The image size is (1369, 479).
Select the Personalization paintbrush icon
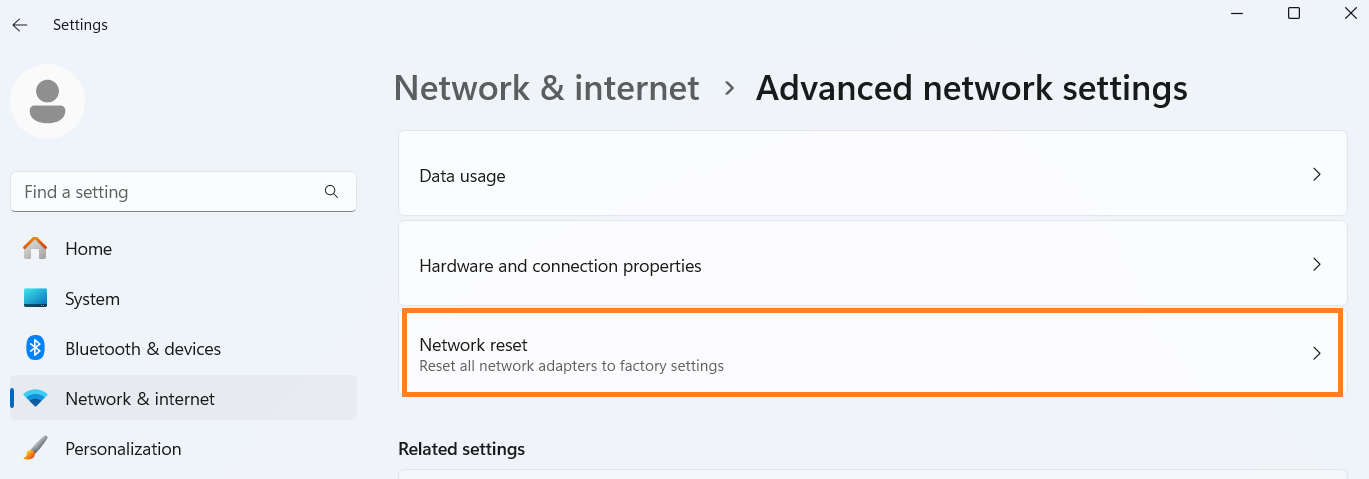pos(35,449)
